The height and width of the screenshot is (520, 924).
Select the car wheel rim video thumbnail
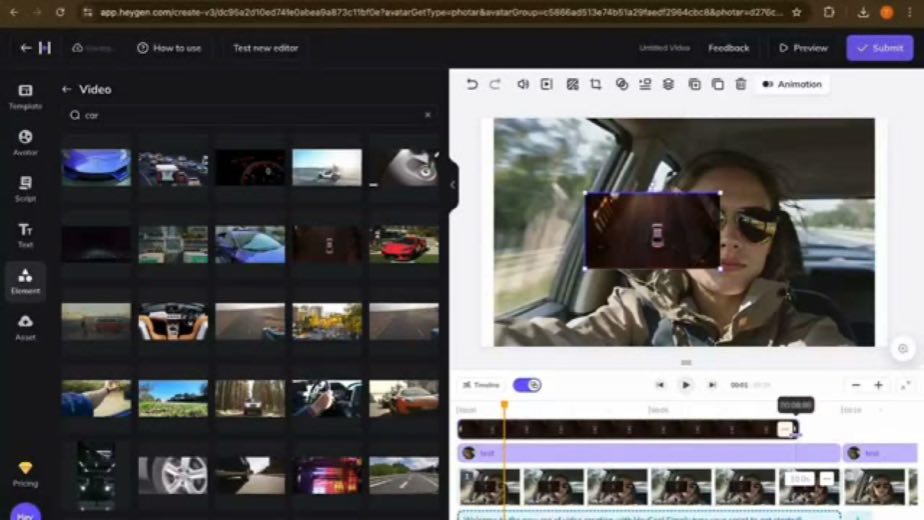coord(173,475)
